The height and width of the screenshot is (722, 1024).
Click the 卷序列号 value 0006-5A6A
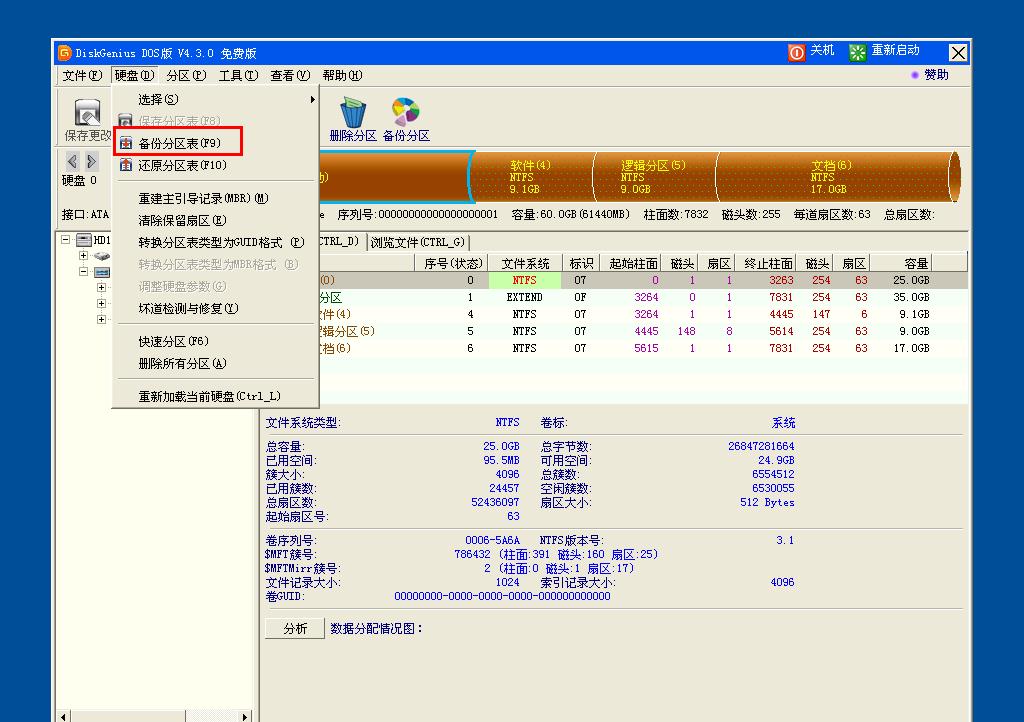pos(492,540)
